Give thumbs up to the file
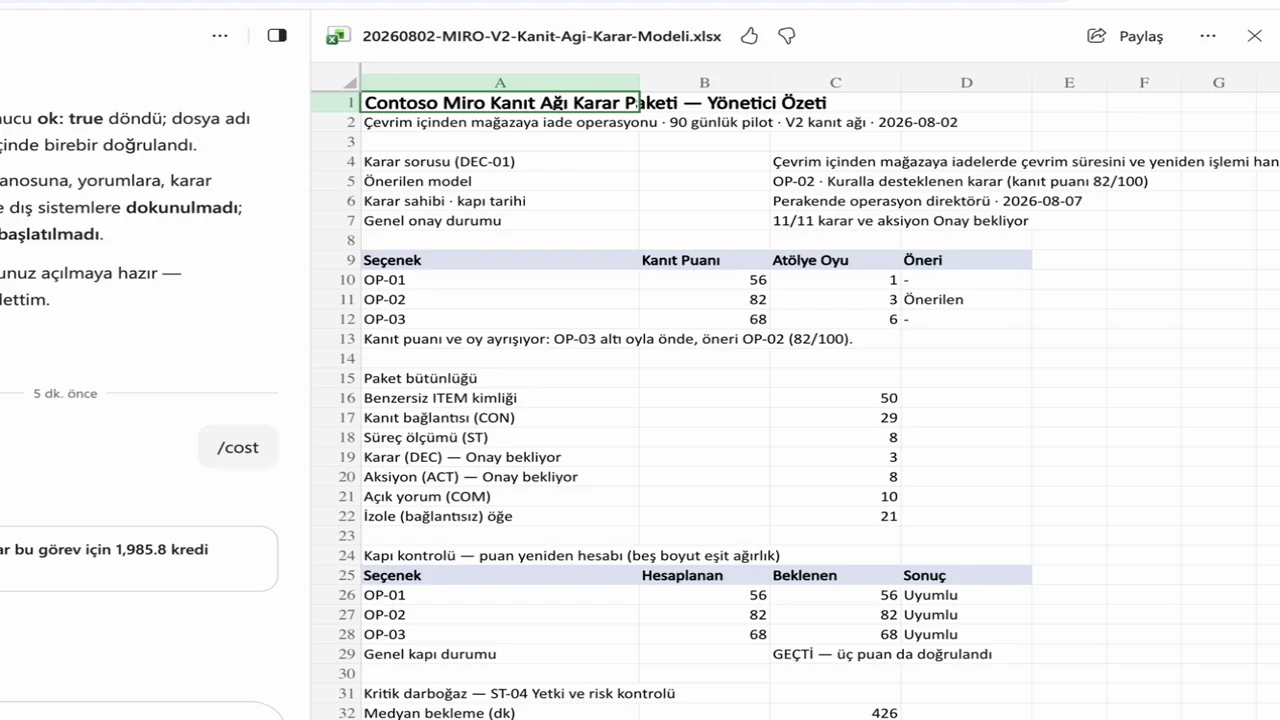This screenshot has width=1280, height=720. coord(749,36)
